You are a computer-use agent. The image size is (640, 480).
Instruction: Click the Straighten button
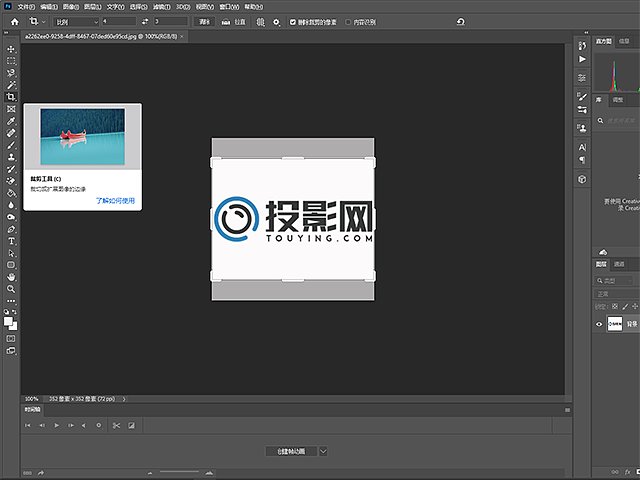234,22
